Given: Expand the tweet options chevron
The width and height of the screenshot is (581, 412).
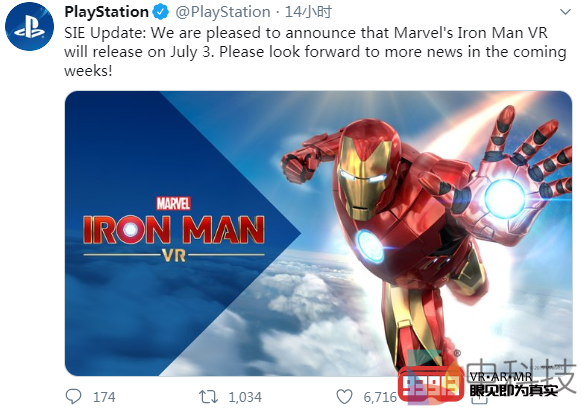Looking at the screenshot, I should coord(565,12).
